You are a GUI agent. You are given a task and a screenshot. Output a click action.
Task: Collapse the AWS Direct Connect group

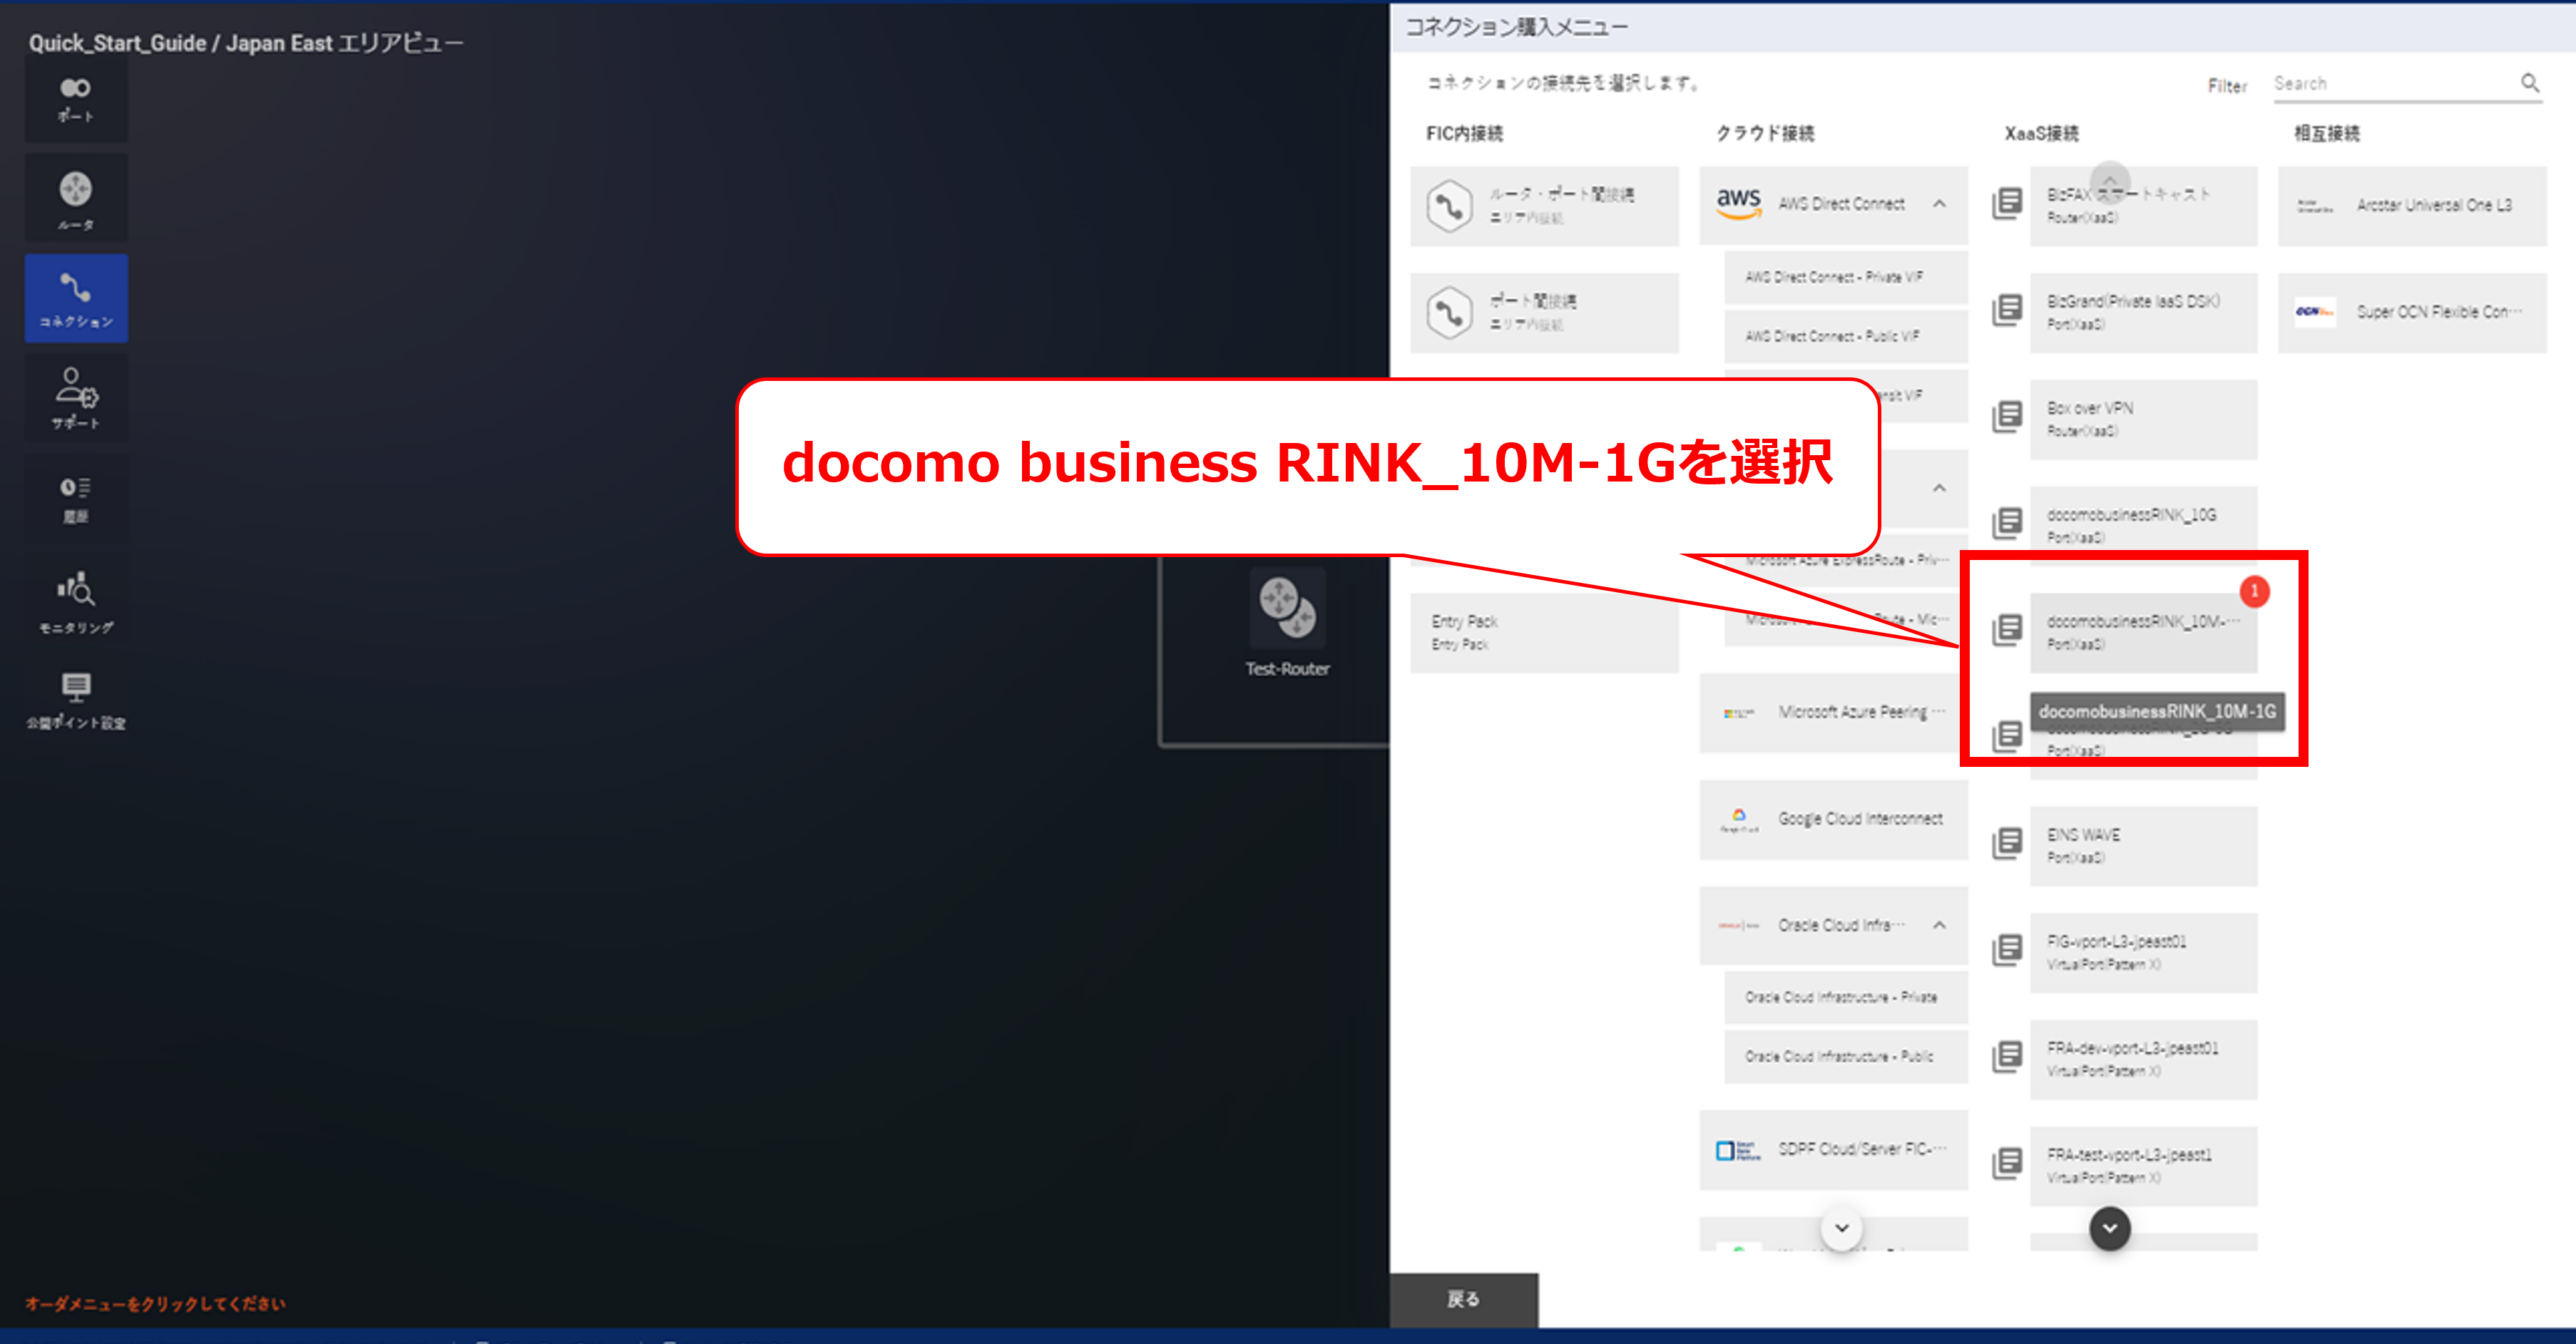pos(1939,204)
